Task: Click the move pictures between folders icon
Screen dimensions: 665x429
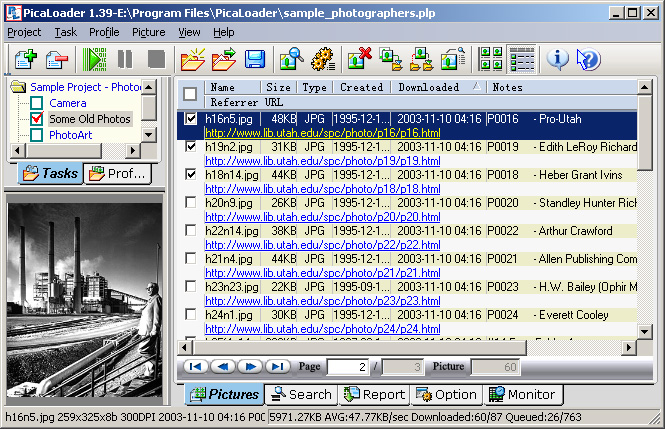Action: pos(422,59)
